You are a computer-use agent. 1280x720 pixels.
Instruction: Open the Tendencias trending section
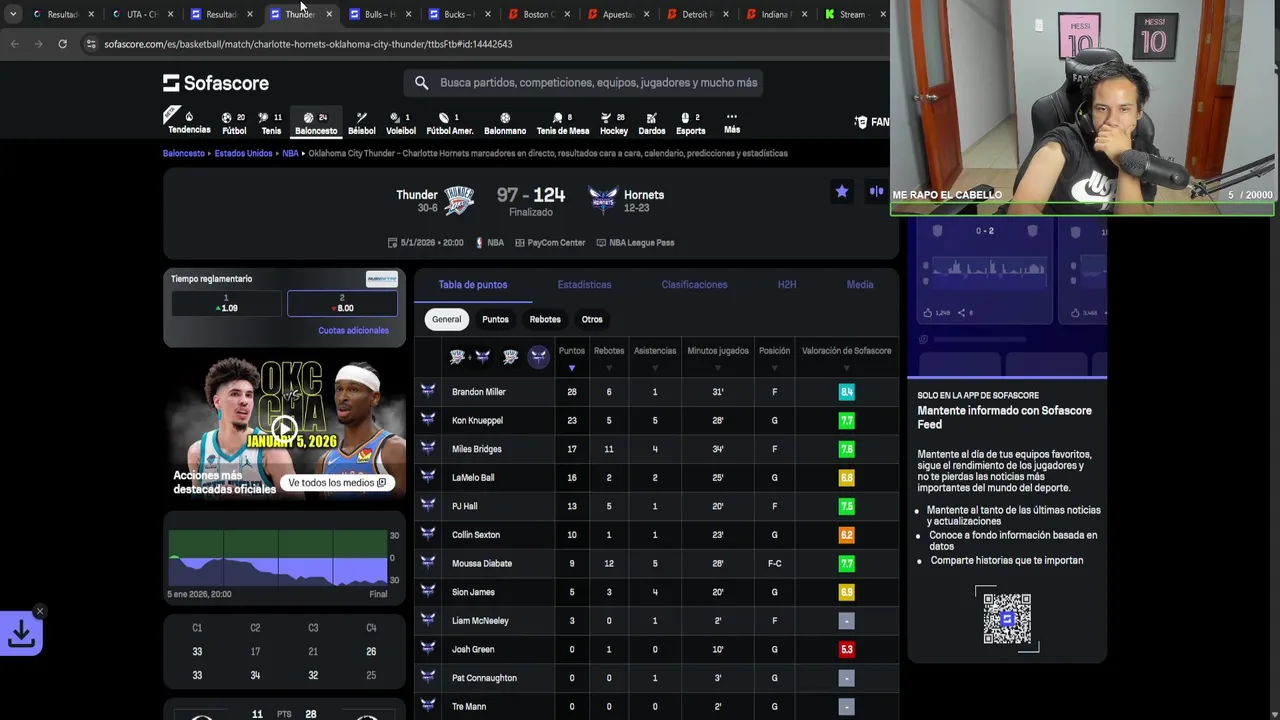[x=189, y=123]
